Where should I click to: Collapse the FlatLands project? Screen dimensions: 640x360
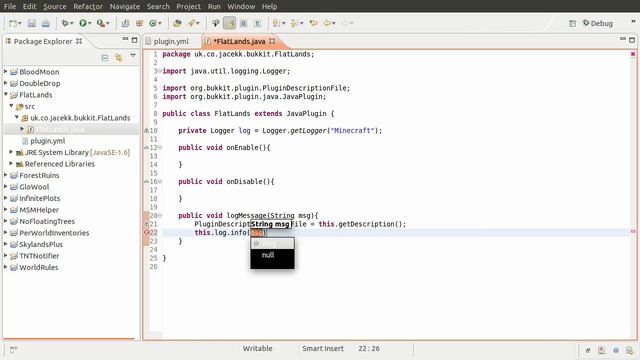click(6, 94)
